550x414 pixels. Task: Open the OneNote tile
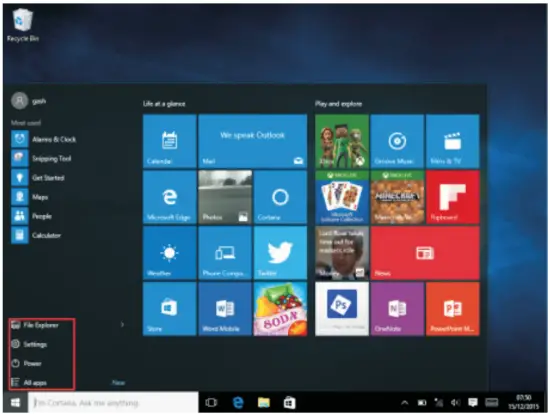click(397, 309)
